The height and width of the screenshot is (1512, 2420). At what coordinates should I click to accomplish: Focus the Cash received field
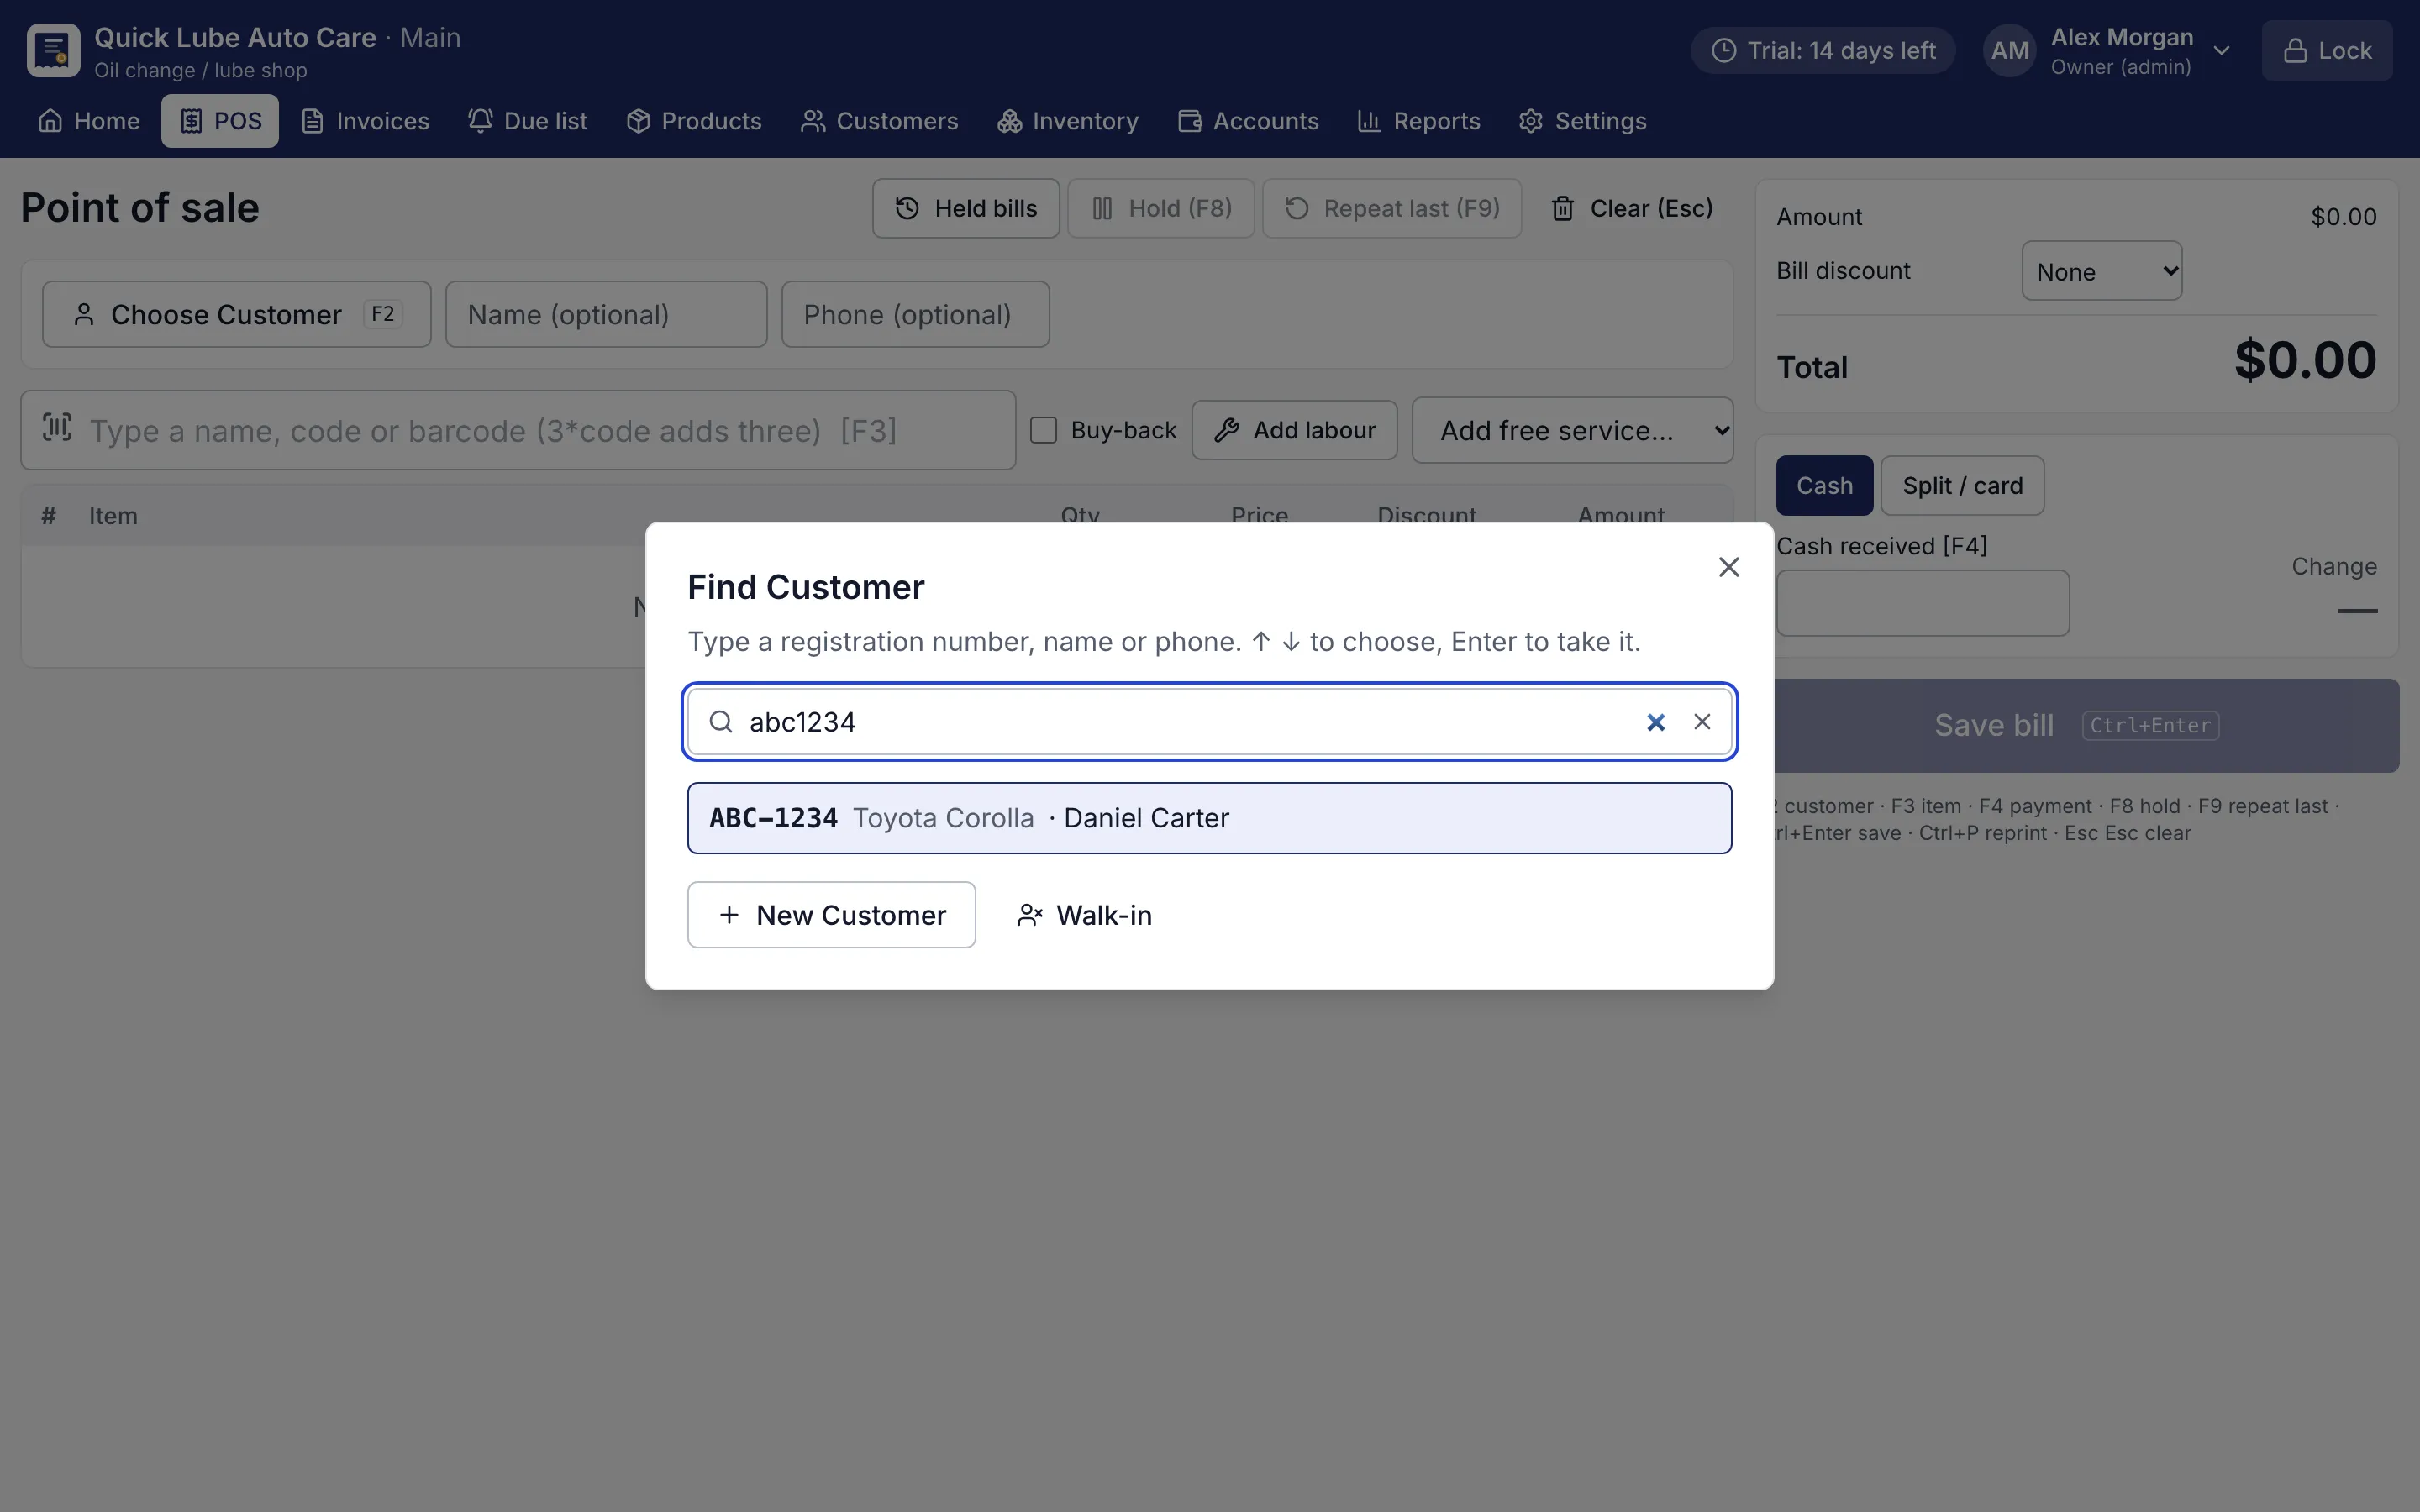[x=1922, y=603]
